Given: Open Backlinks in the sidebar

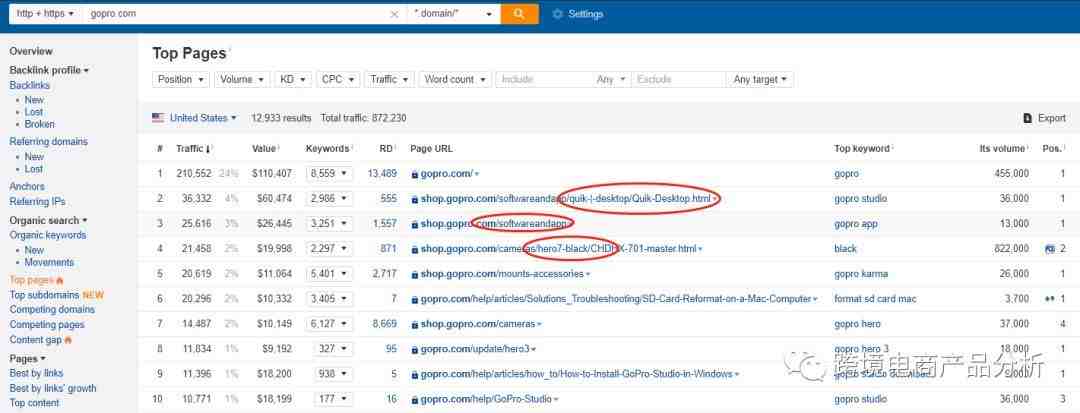Looking at the screenshot, I should (30, 85).
